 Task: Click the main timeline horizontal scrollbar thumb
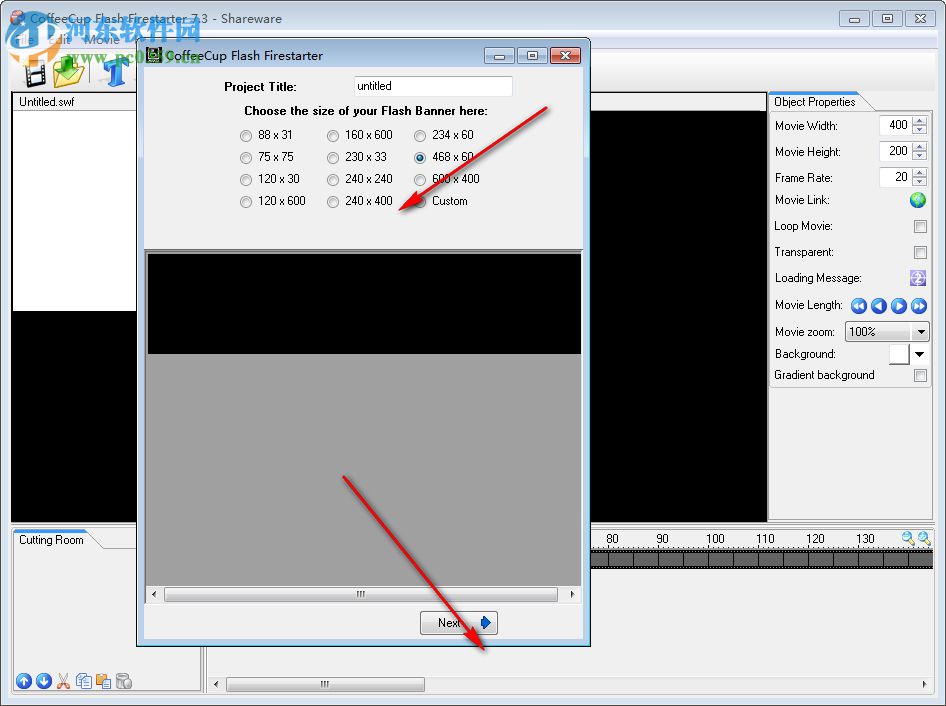coord(325,684)
